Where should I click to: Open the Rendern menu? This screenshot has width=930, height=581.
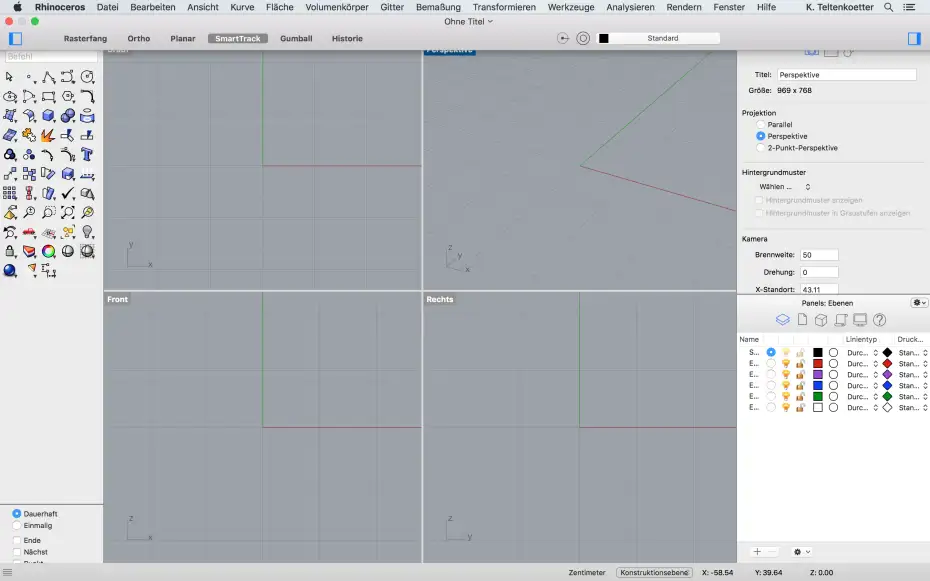click(687, 7)
